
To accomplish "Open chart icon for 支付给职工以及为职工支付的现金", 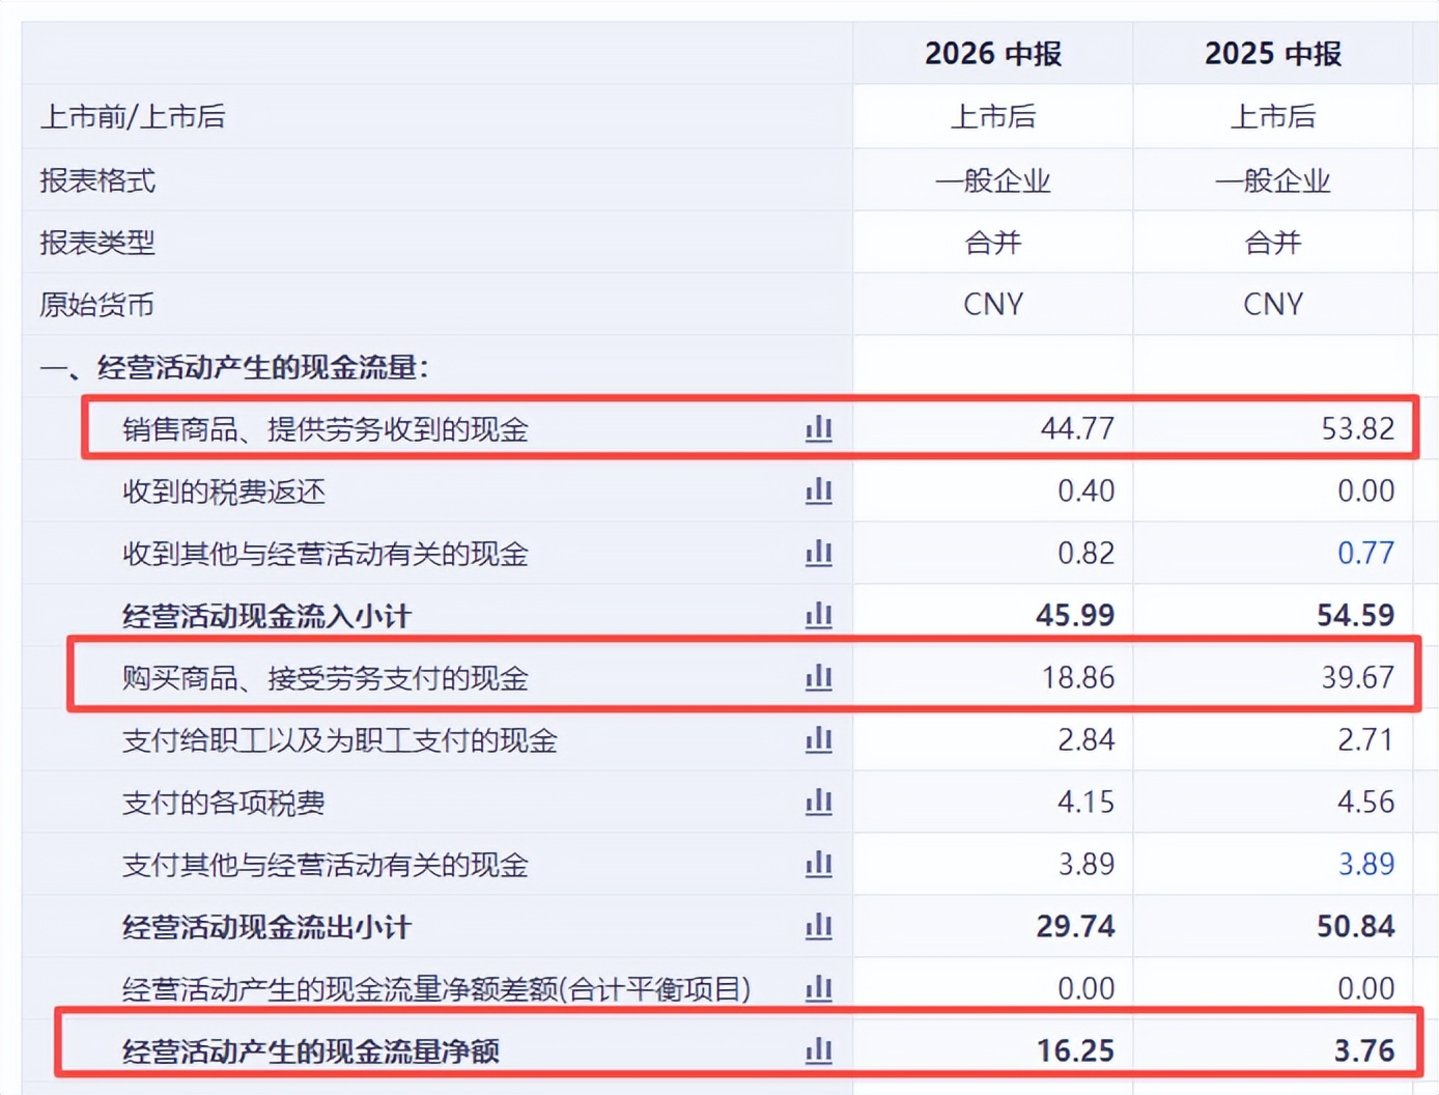I will 819,739.
